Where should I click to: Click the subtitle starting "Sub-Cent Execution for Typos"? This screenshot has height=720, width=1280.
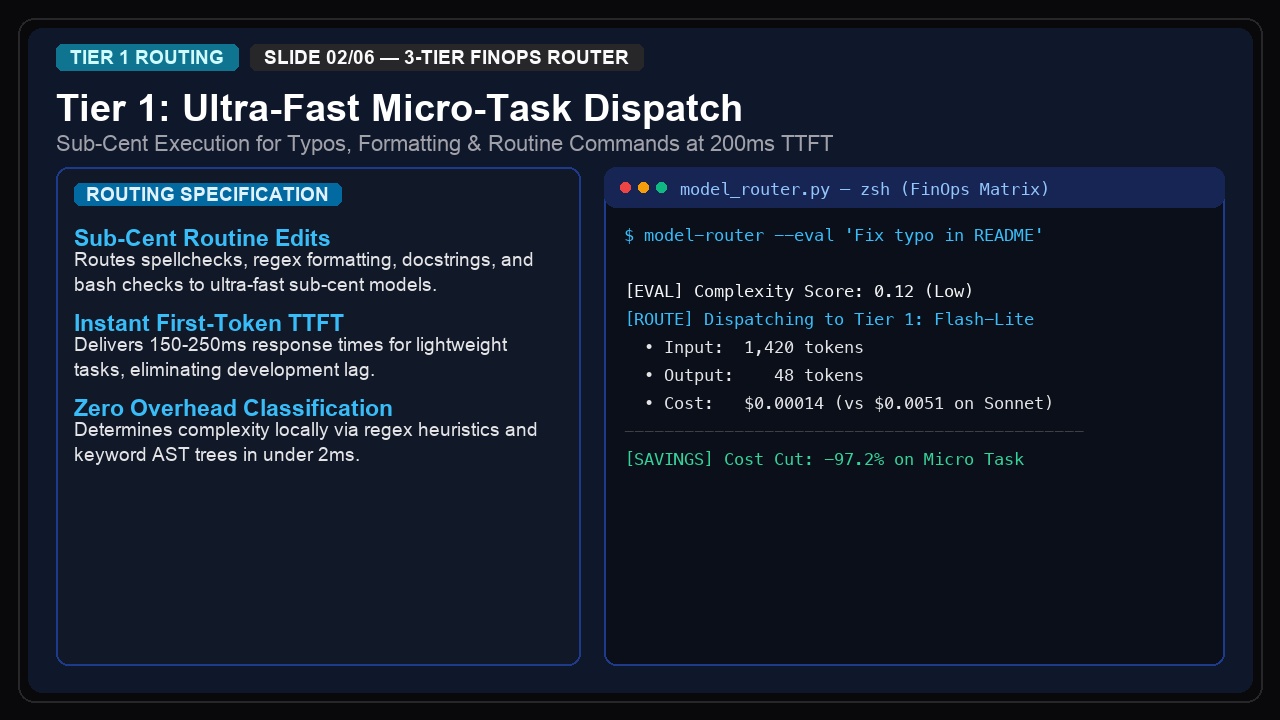445,143
